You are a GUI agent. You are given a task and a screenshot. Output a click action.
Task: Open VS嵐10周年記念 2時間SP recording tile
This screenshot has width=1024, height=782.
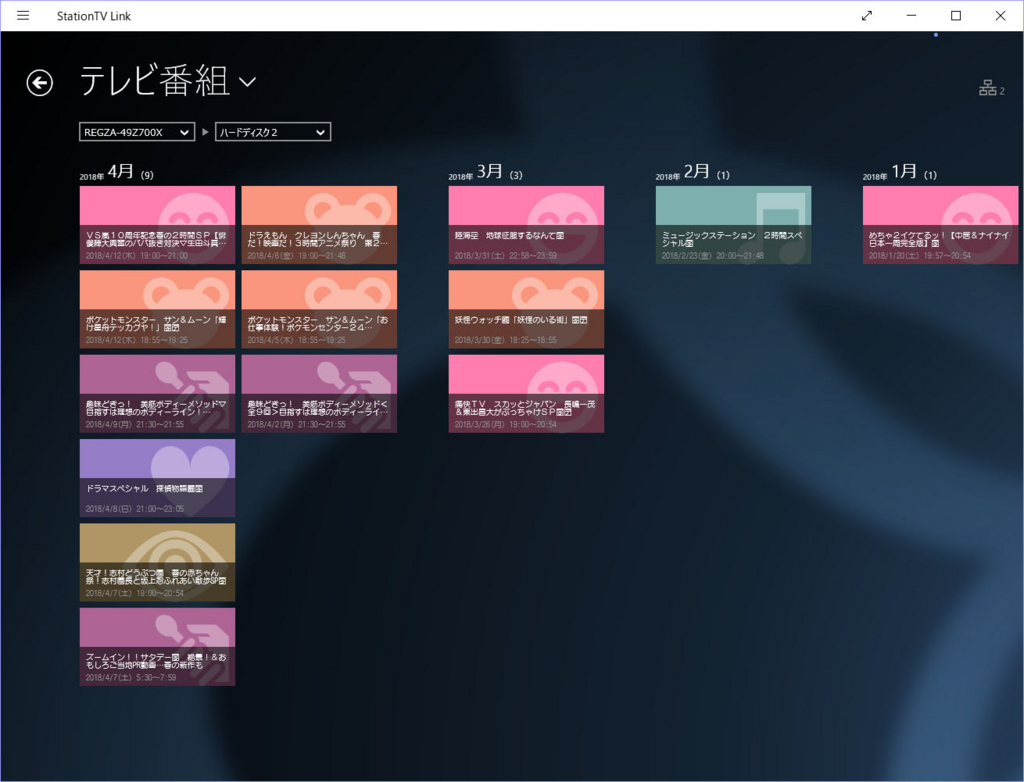[157, 225]
